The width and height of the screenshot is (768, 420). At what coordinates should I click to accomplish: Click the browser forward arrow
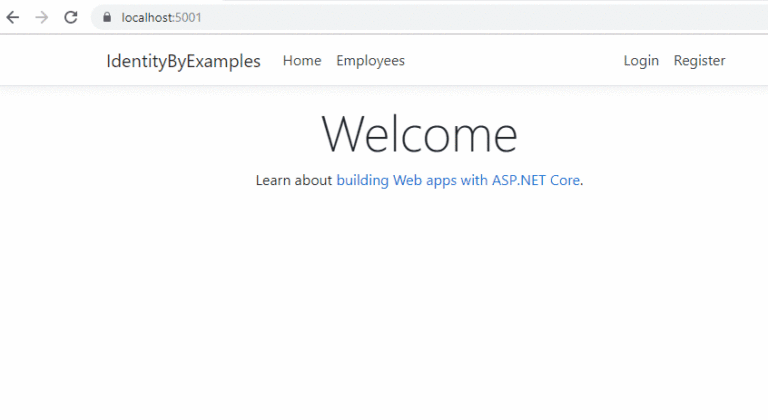[x=41, y=17]
